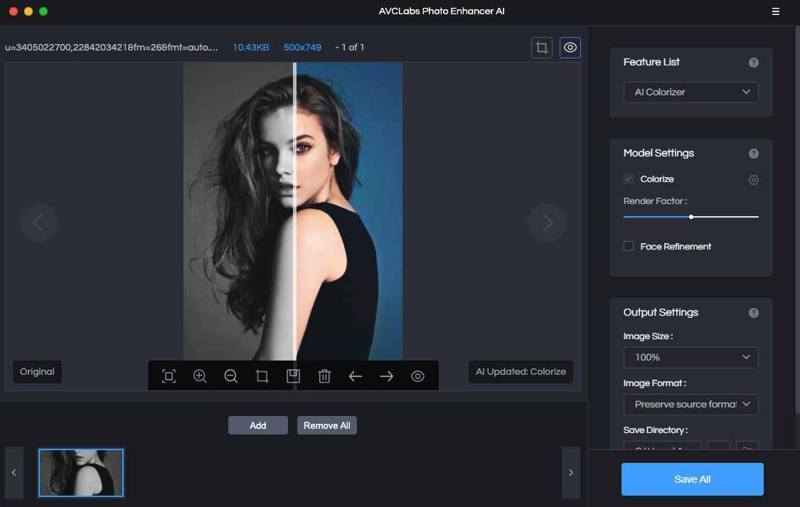Image resolution: width=800 pixels, height=507 pixels.
Task: Toggle the eye preview button at top right
Action: point(570,47)
